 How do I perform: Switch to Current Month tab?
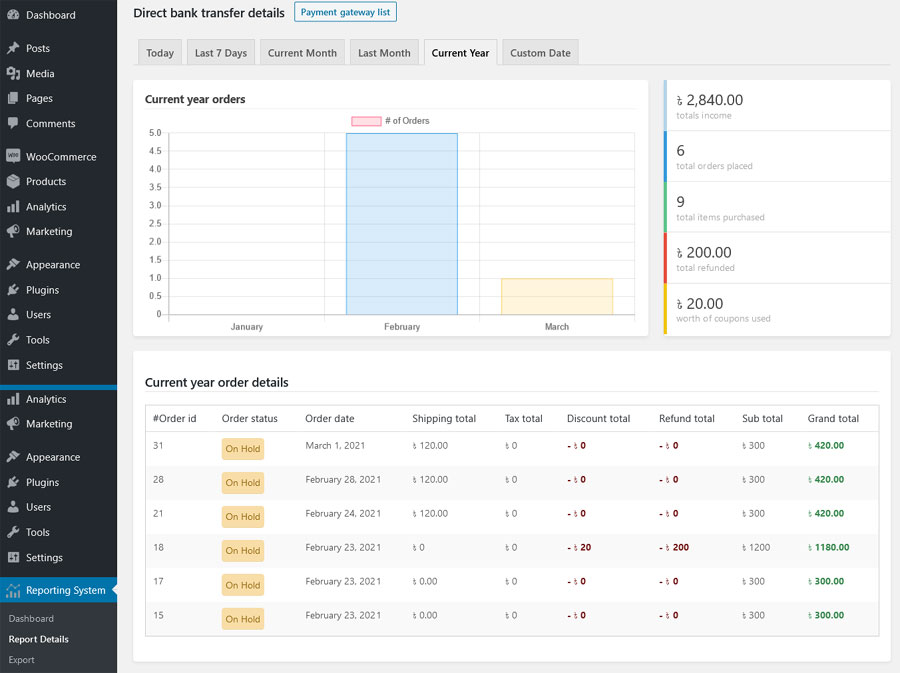point(302,53)
